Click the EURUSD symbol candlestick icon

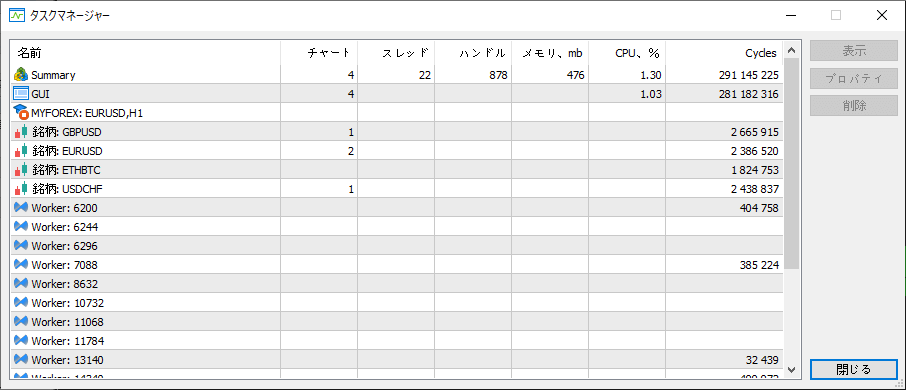point(21,151)
